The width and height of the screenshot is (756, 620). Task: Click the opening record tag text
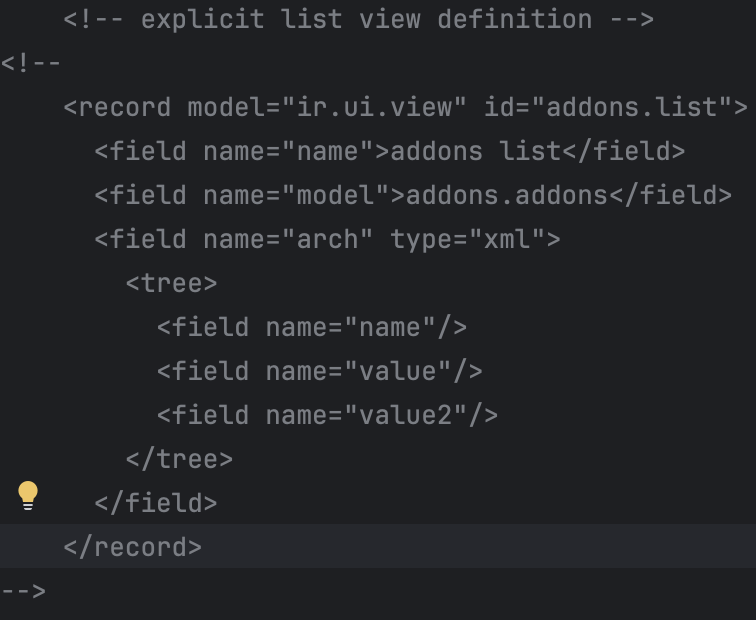(x=118, y=107)
